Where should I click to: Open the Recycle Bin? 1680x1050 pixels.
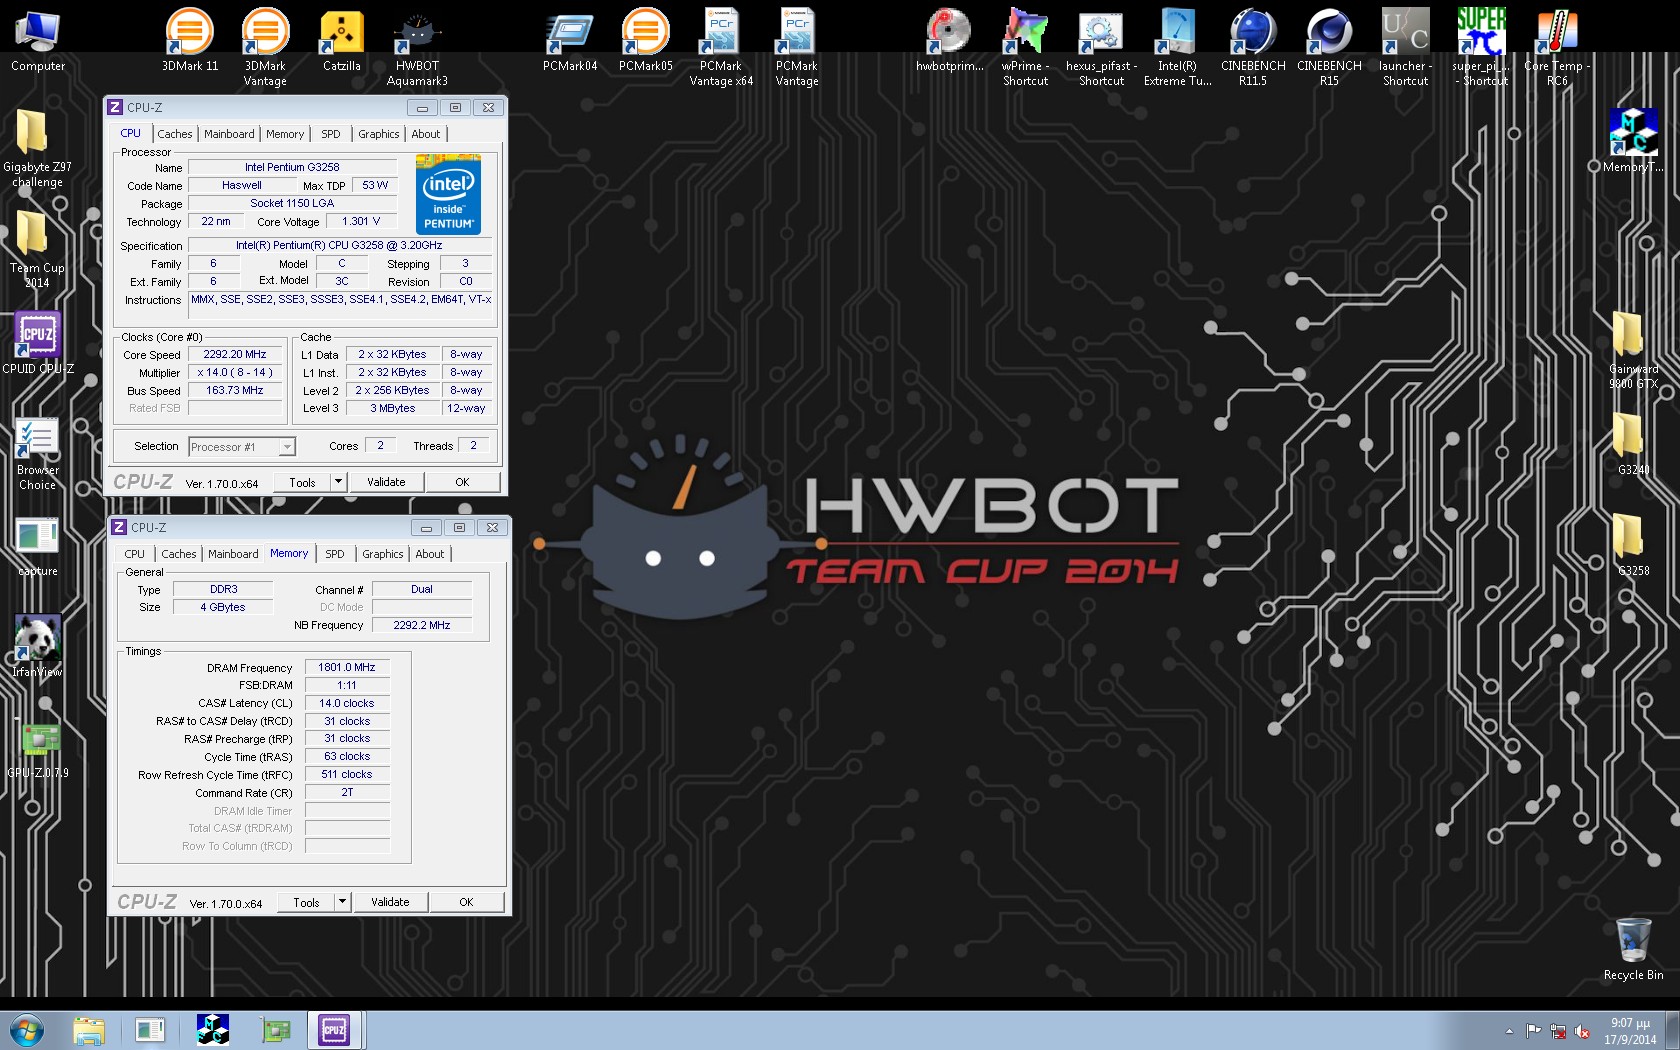pyautogui.click(x=1633, y=949)
